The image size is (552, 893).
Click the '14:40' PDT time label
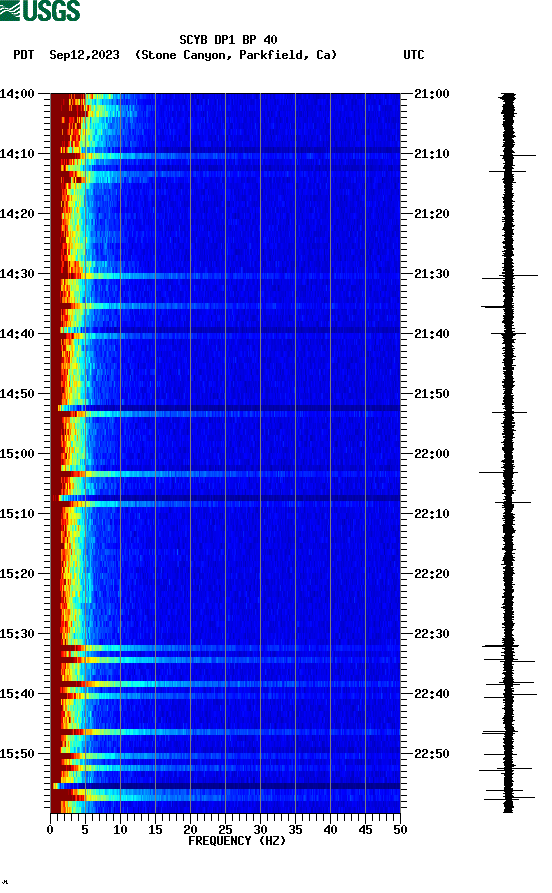pos(17,334)
